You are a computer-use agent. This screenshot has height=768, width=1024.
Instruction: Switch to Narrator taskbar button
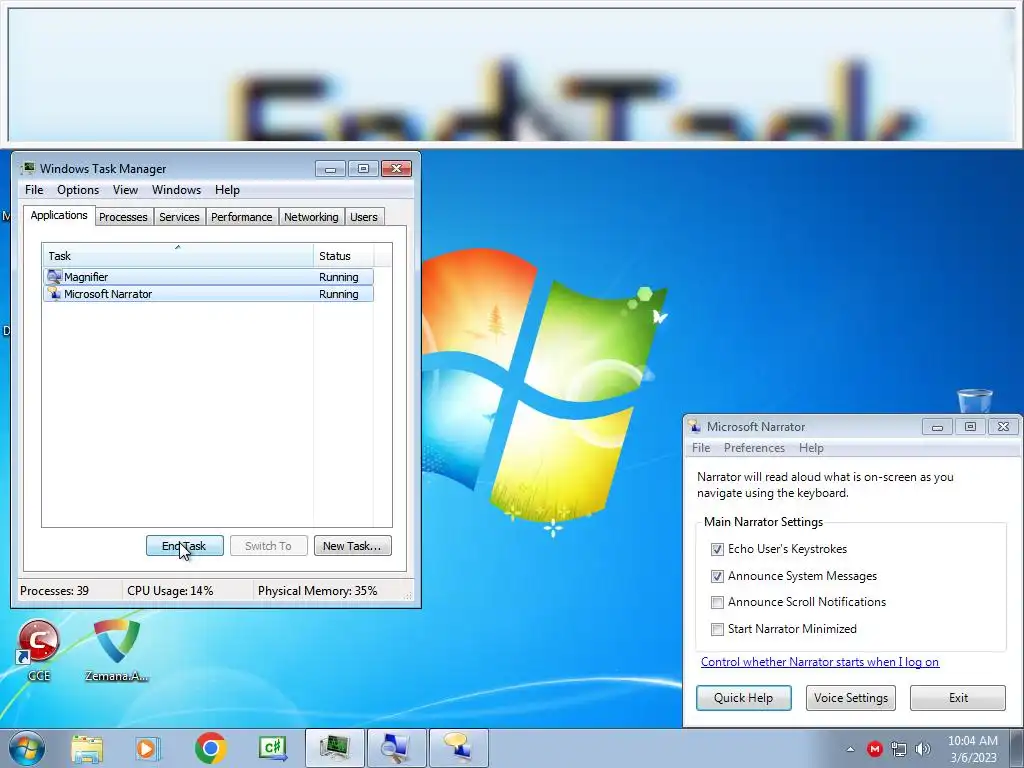458,748
